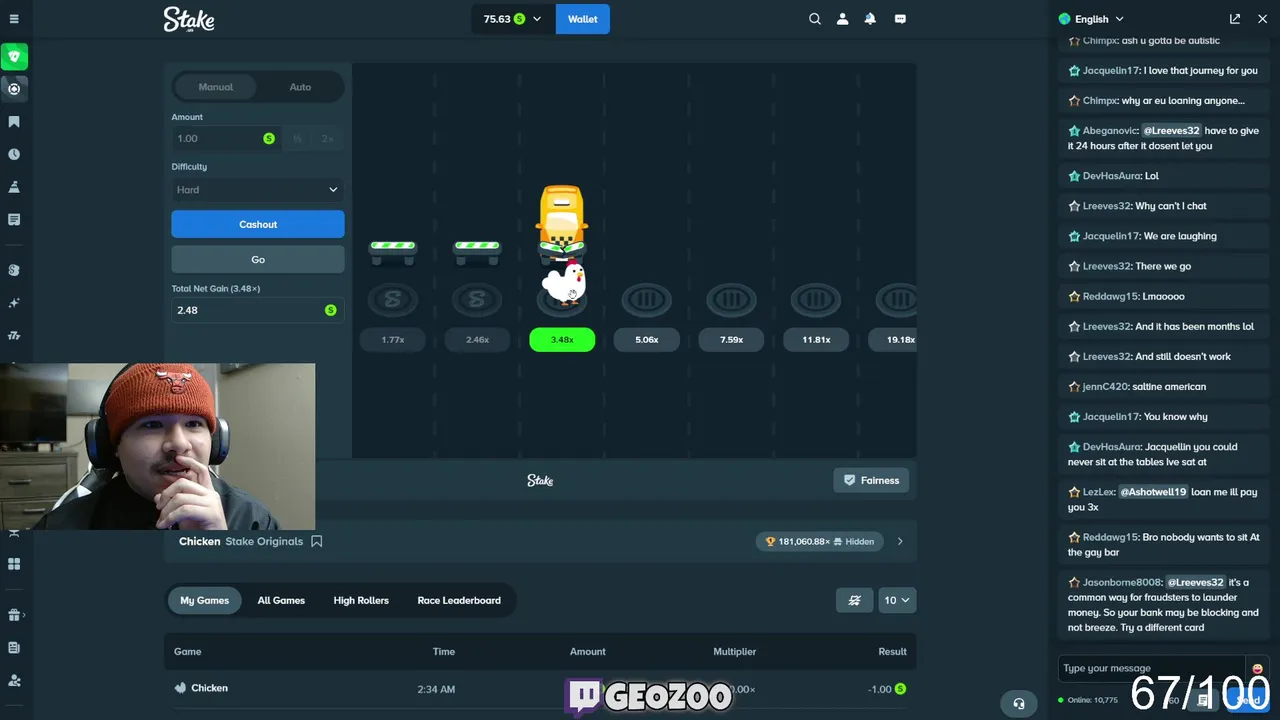Open chat user Jasonborne8008's profile
Screen dimensions: 1280x720
(x=1121, y=582)
